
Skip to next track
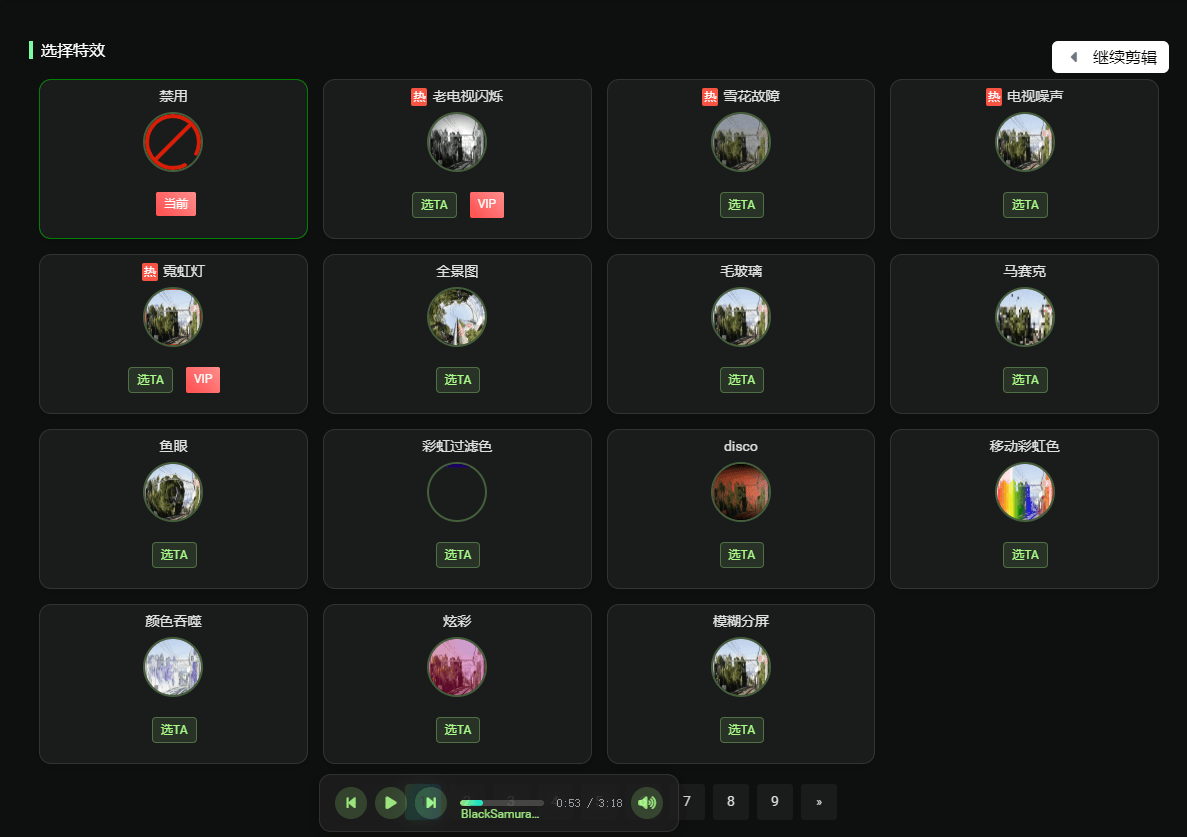(x=430, y=802)
